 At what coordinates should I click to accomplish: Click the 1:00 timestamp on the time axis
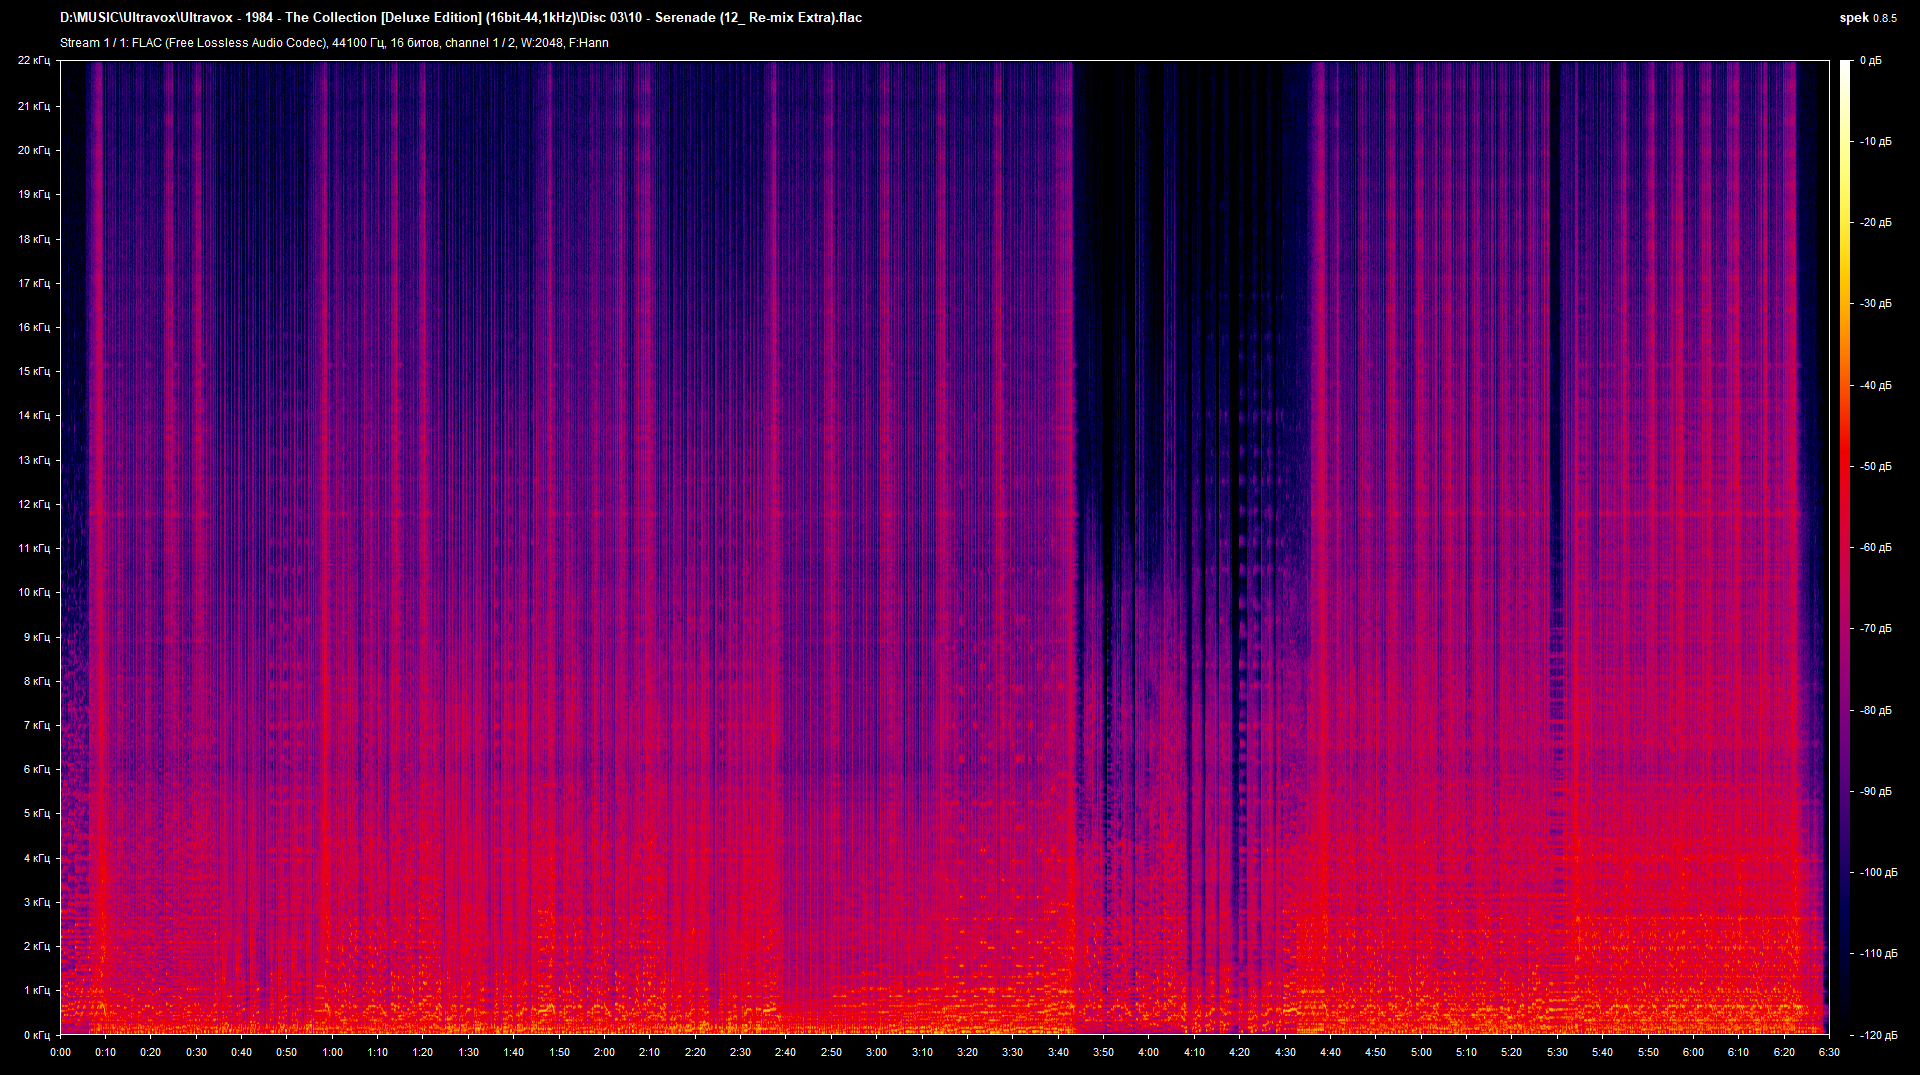(334, 1052)
